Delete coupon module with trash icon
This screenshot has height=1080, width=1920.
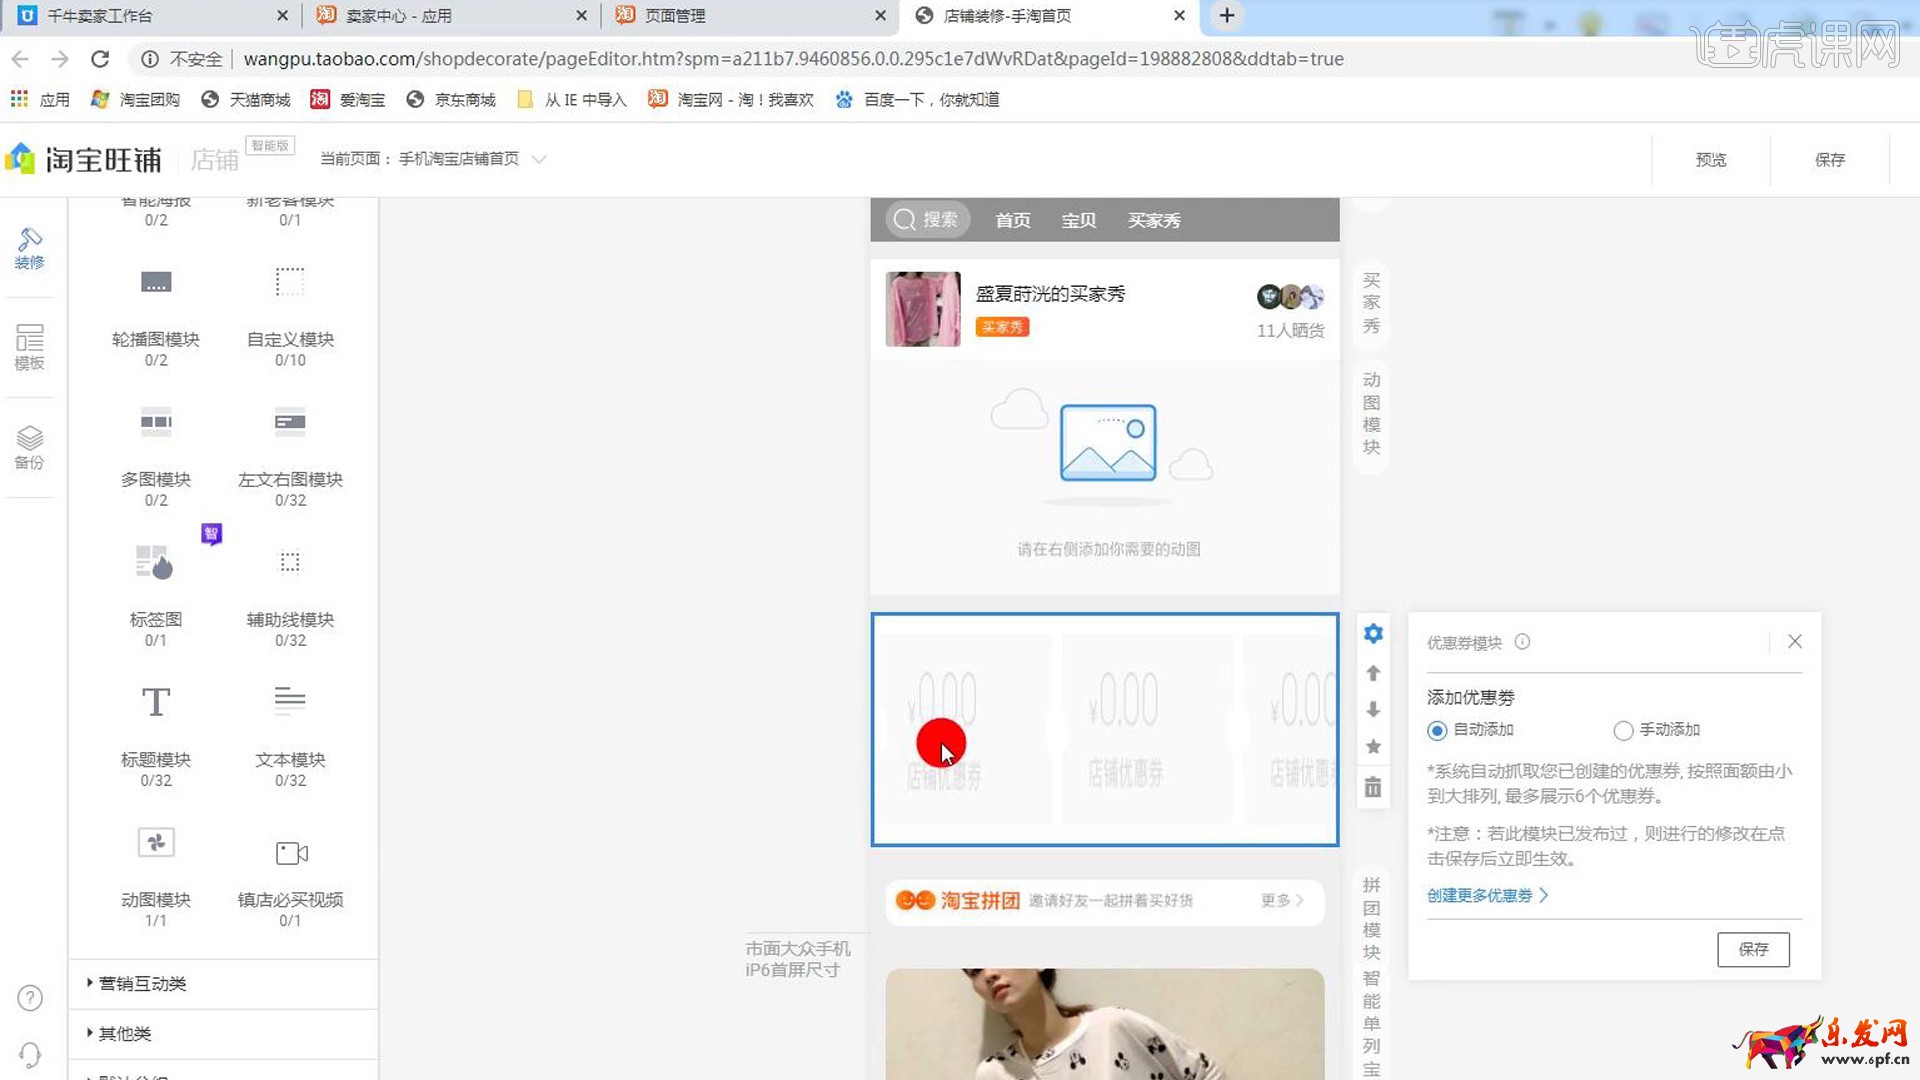coord(1373,788)
